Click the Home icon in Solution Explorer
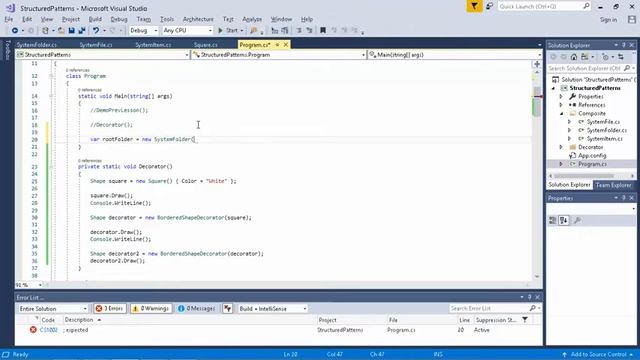Image resolution: width=640 pixels, height=360 pixels. point(574,57)
